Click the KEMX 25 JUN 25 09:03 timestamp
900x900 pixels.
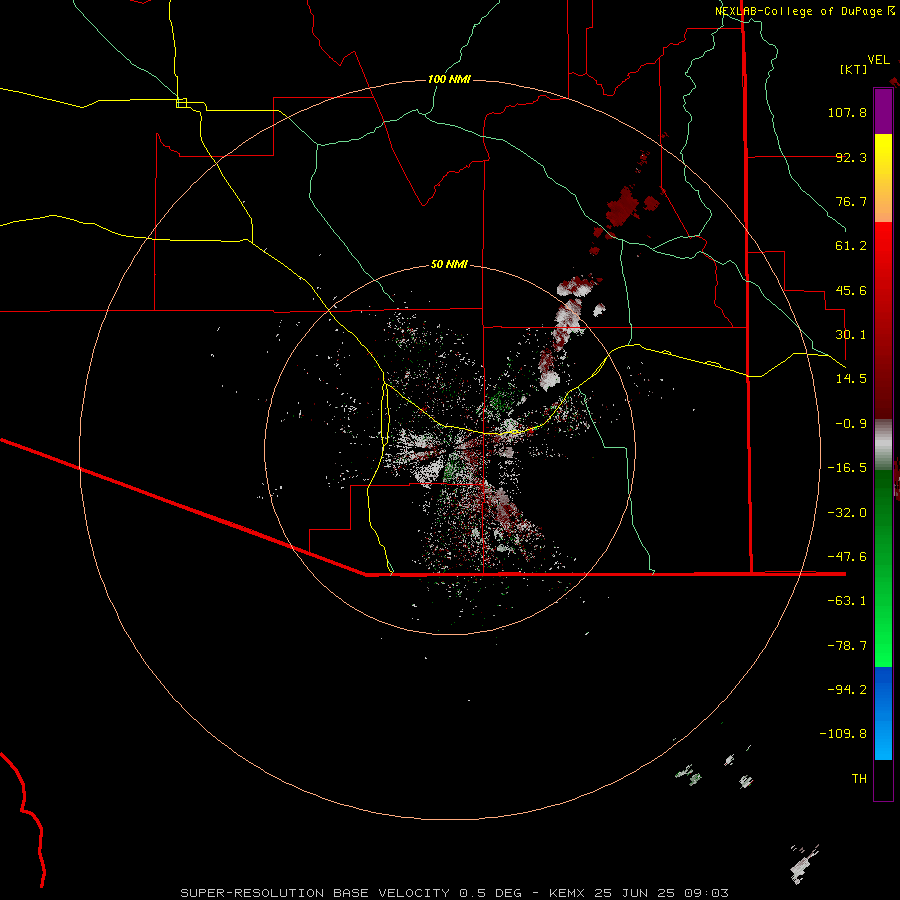pyautogui.click(x=639, y=893)
